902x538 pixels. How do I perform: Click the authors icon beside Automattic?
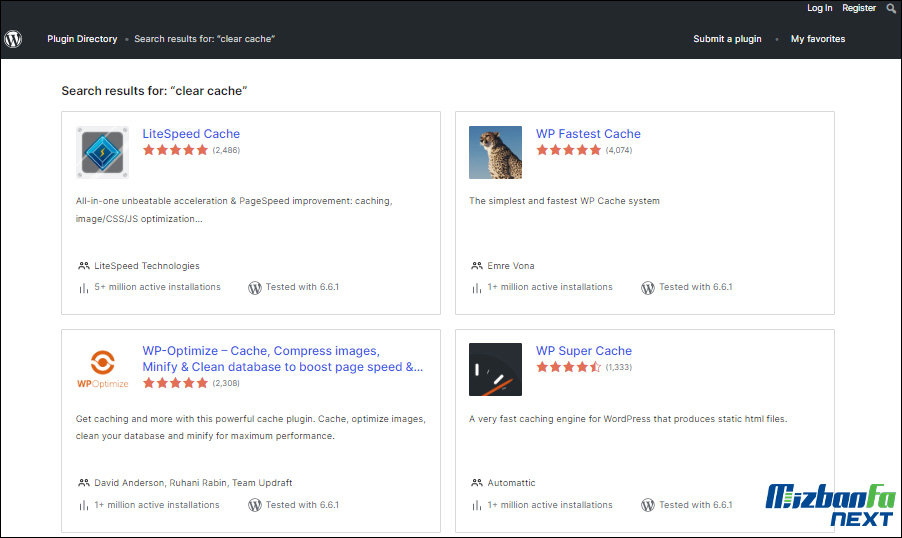[x=477, y=483]
